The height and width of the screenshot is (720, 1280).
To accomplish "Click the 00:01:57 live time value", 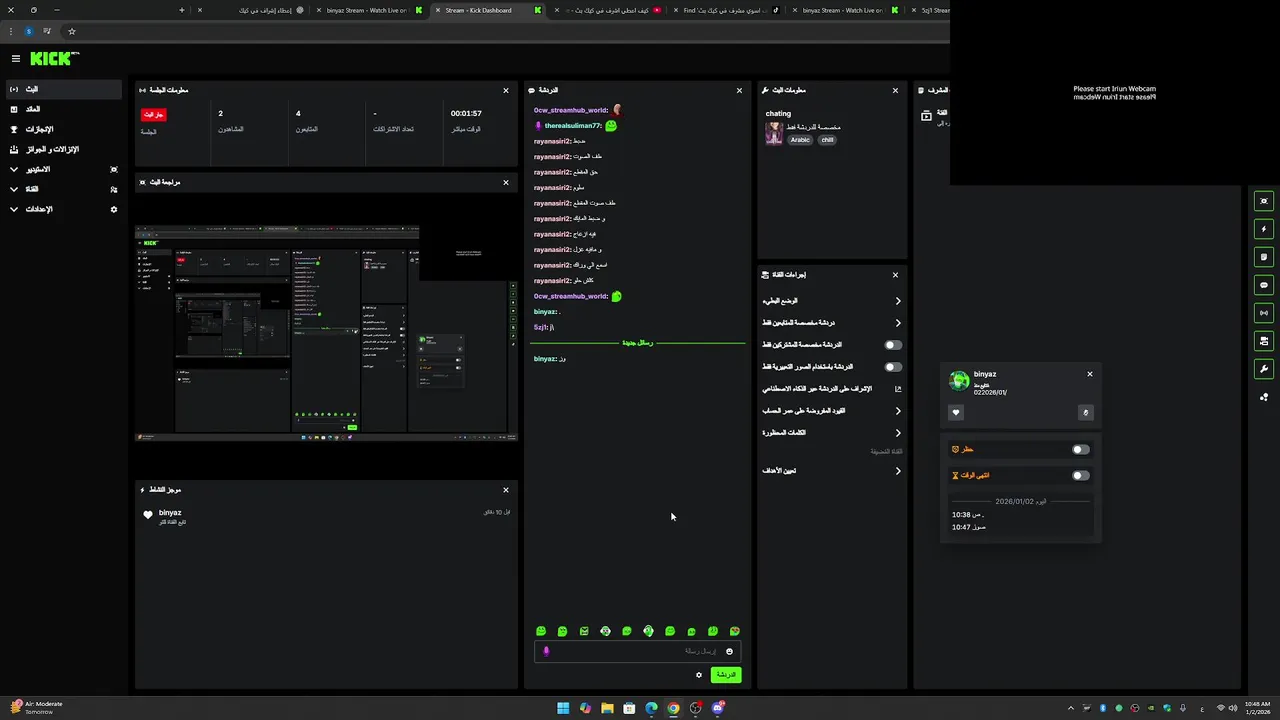I will point(466,114).
